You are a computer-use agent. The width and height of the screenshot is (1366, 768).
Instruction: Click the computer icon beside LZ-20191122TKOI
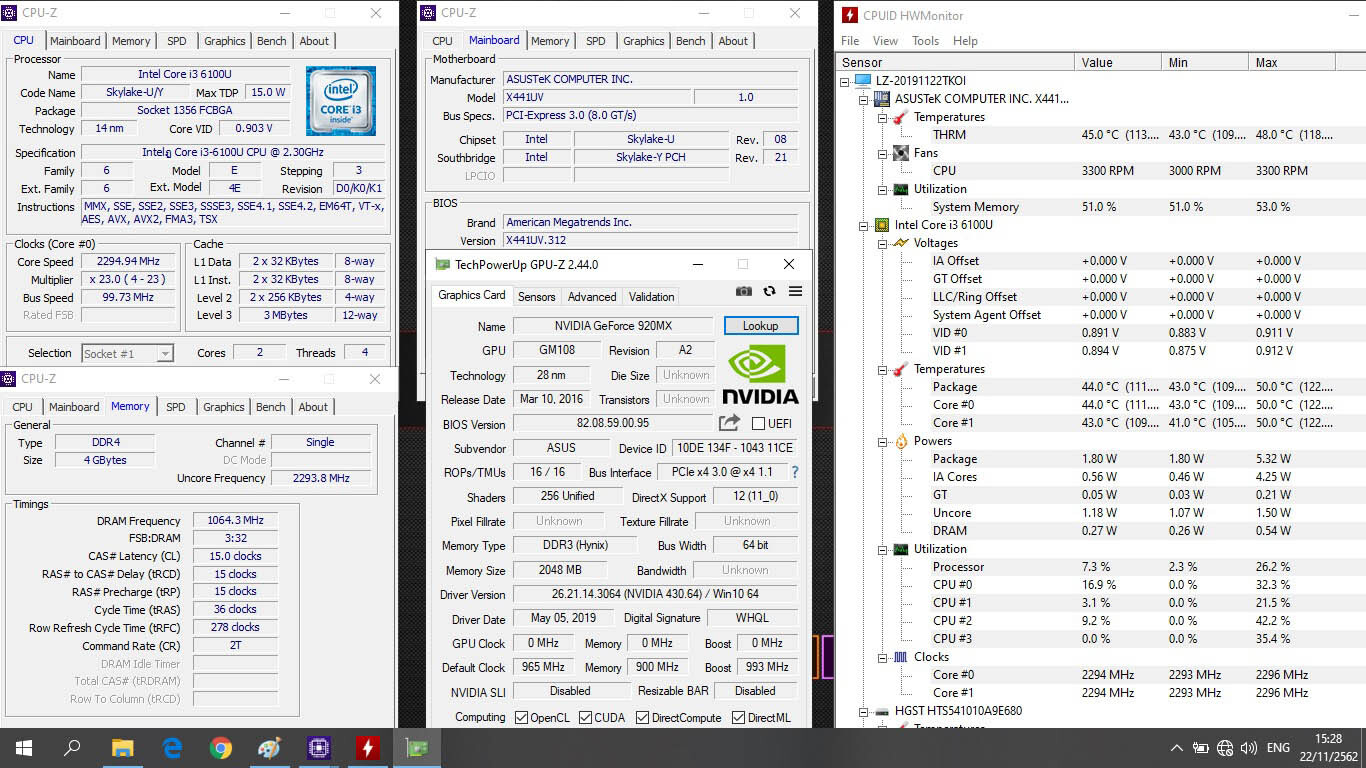tap(864, 81)
